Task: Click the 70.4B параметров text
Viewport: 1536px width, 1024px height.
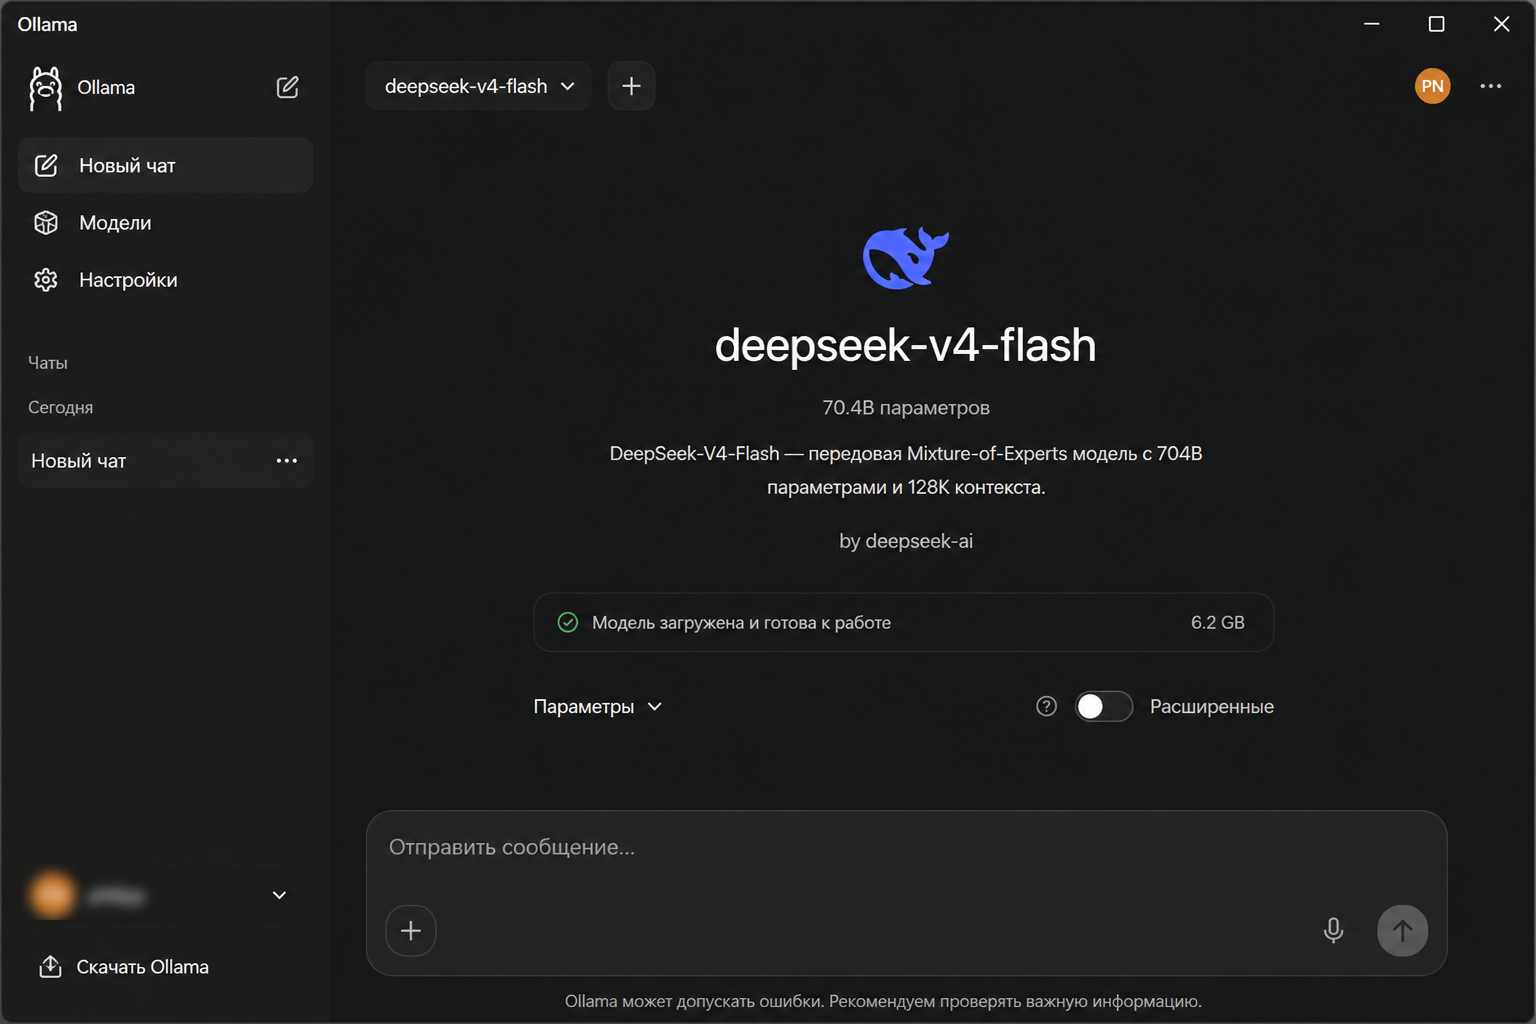Action: (x=905, y=408)
